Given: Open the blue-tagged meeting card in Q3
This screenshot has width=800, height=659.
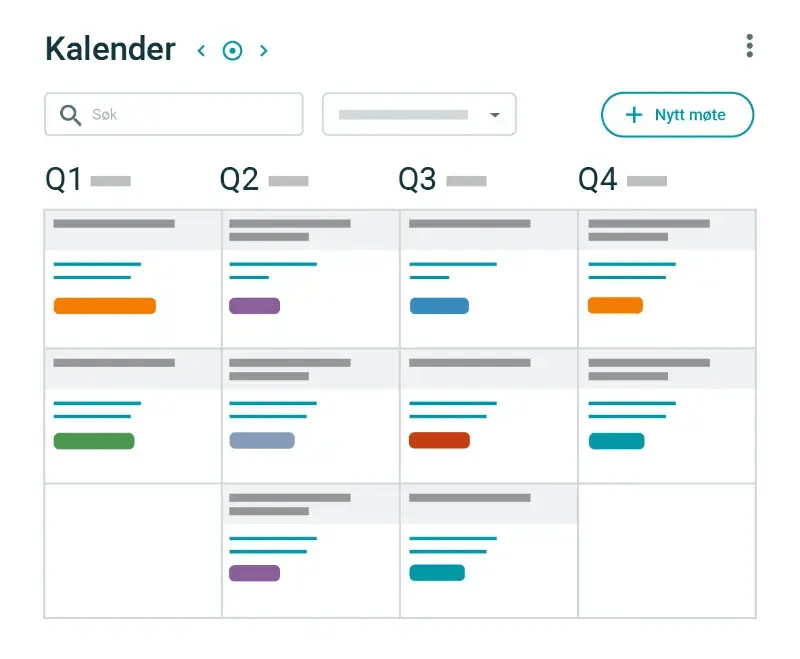Looking at the screenshot, I should coord(489,279).
